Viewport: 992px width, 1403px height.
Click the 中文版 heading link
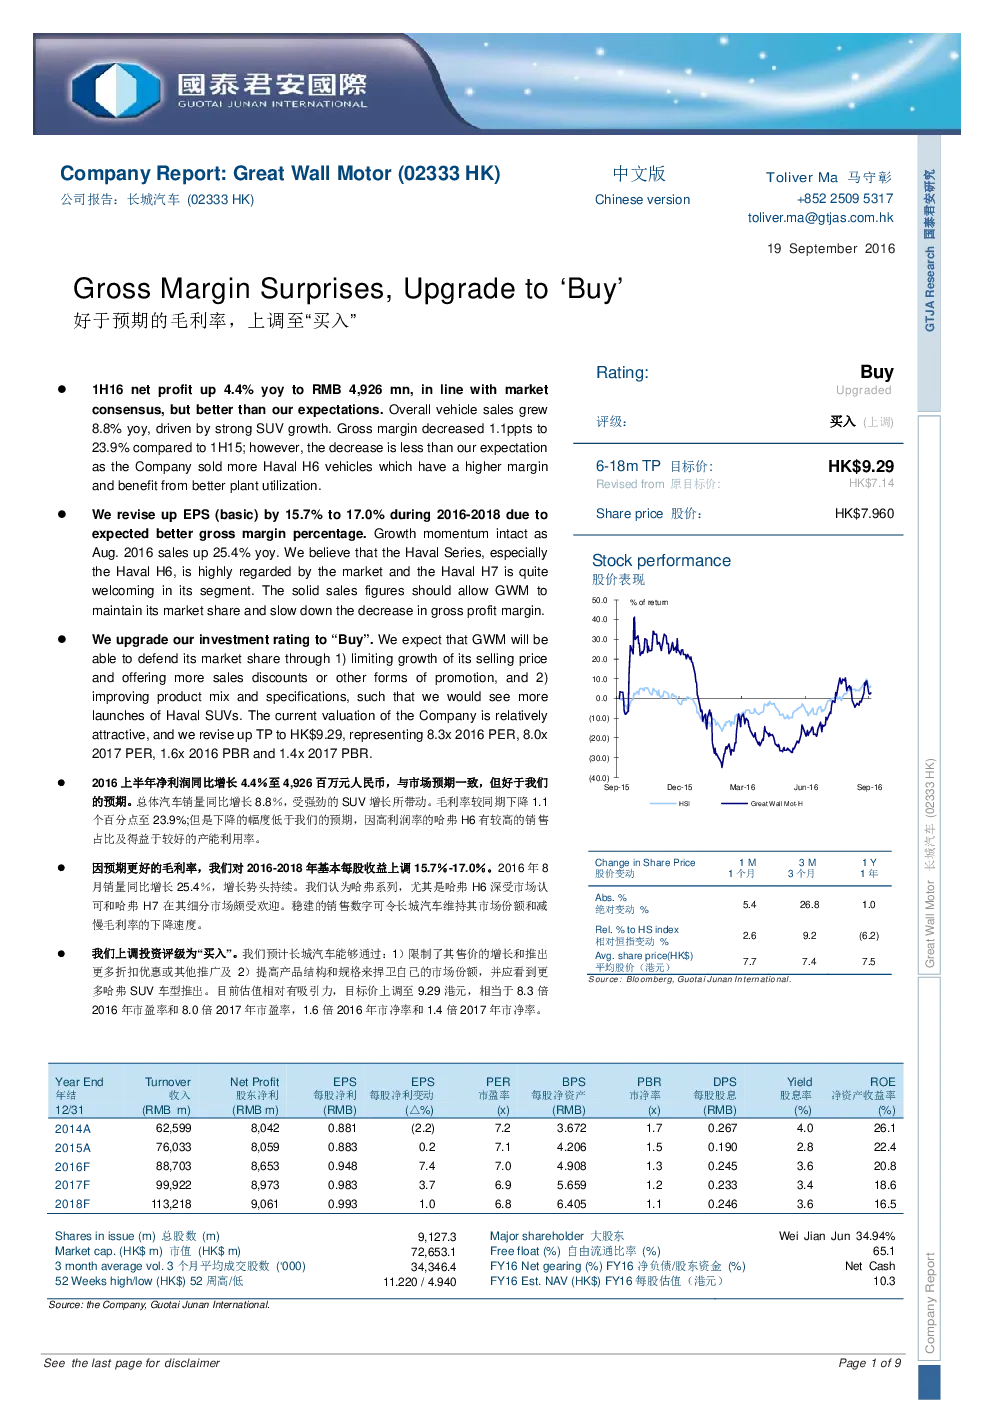[x=639, y=174]
